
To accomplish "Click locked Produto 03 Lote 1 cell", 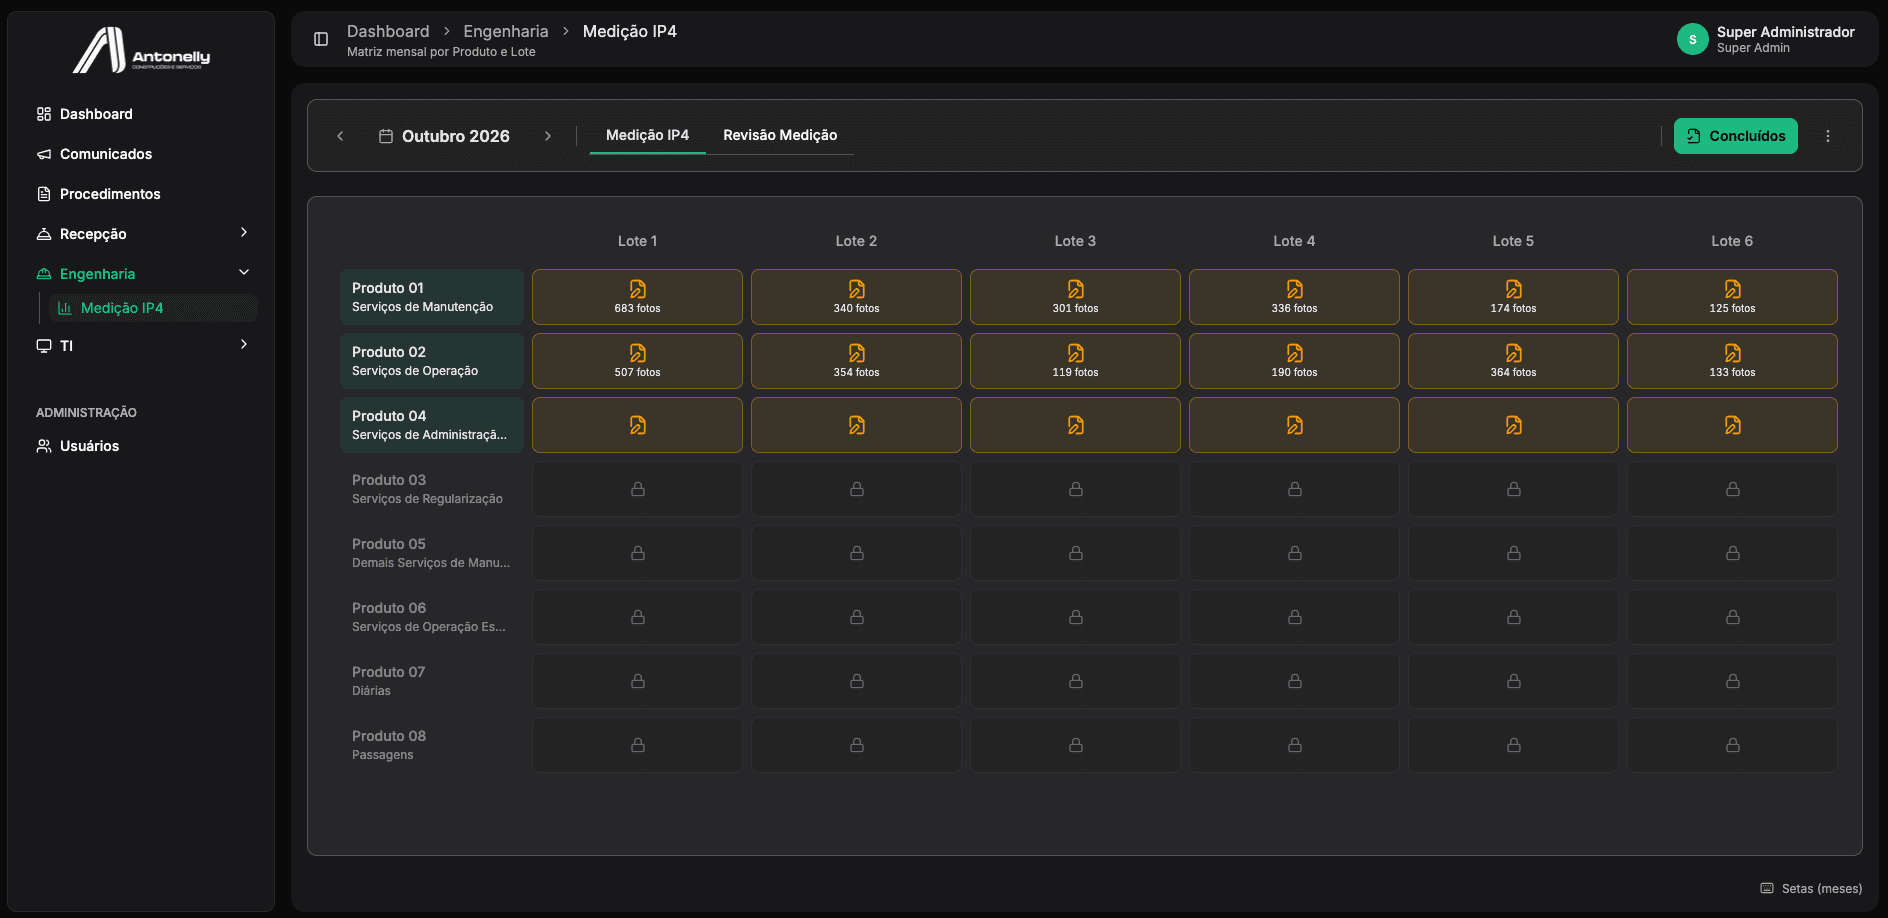I will 637,489.
